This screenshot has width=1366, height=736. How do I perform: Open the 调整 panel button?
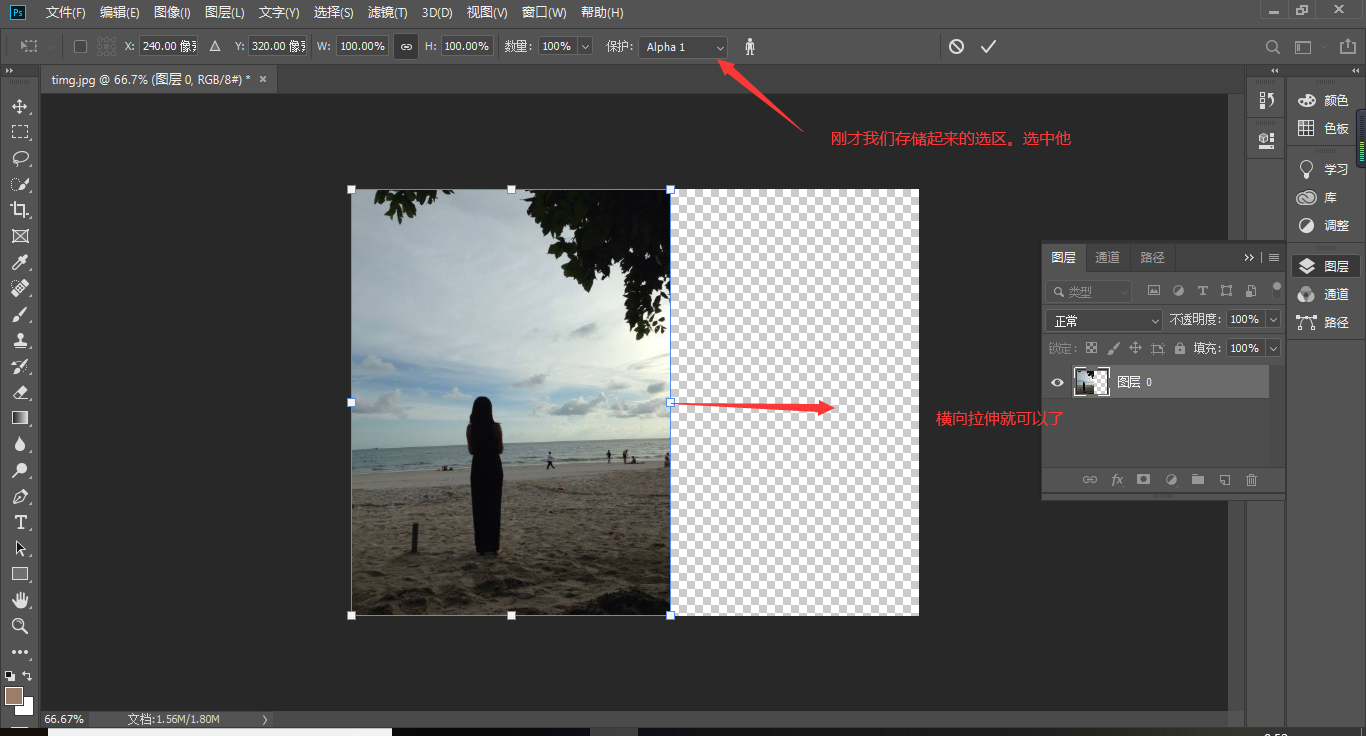1324,225
